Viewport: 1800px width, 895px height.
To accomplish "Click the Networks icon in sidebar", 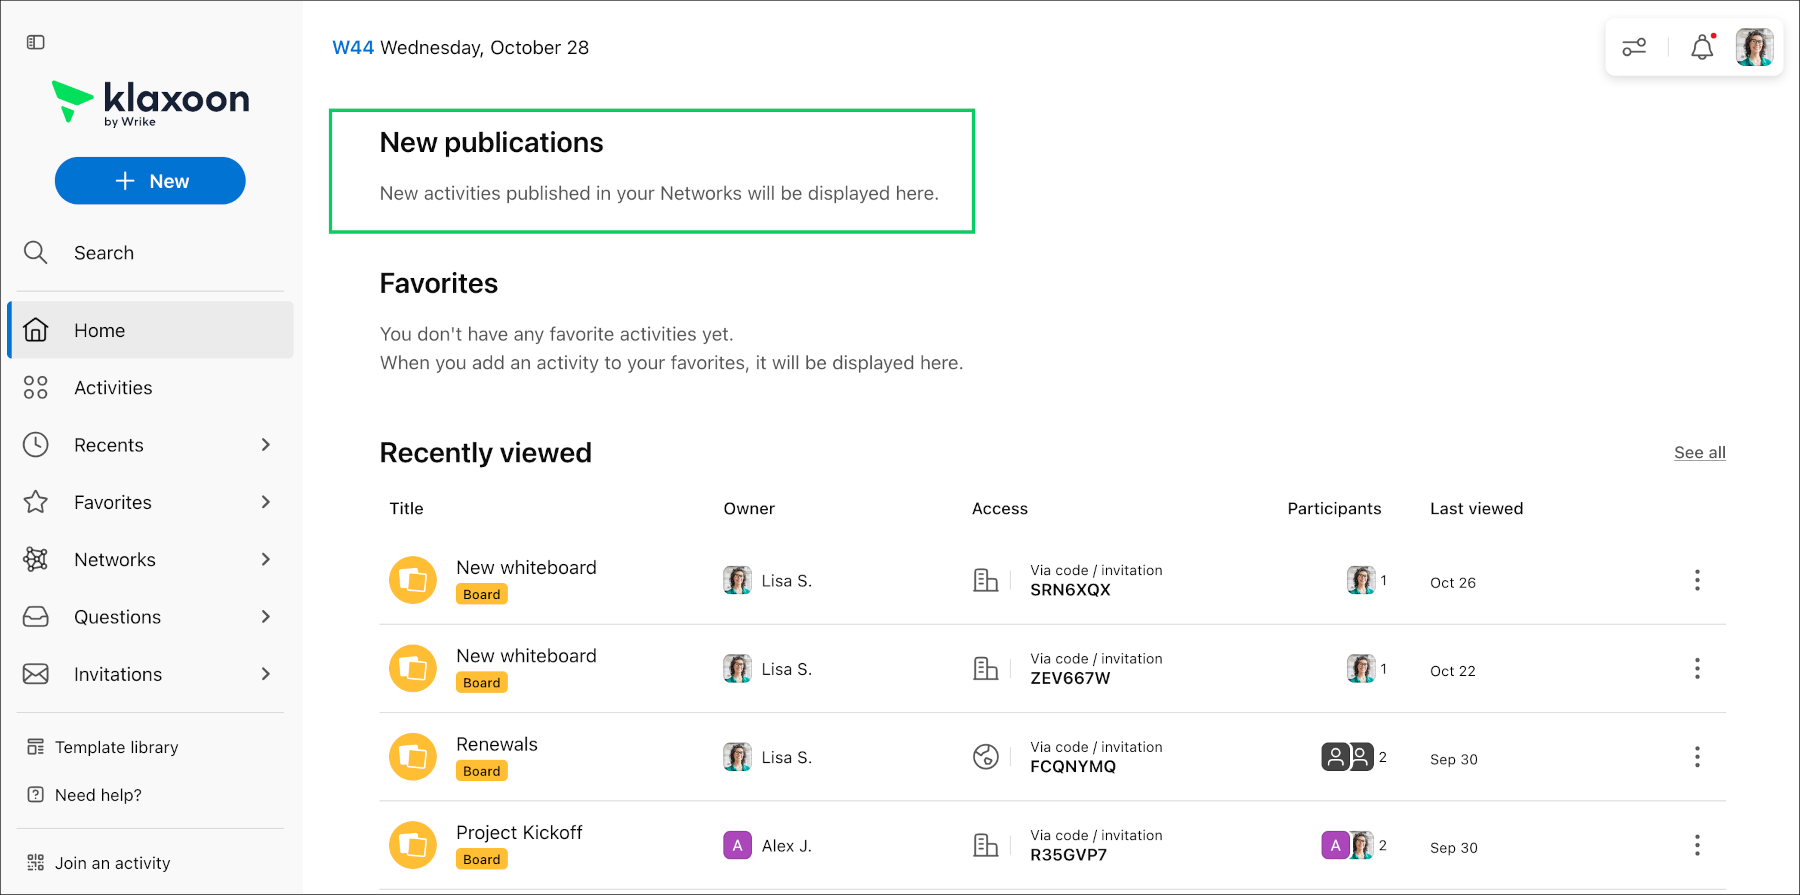I will pyautogui.click(x=36, y=559).
